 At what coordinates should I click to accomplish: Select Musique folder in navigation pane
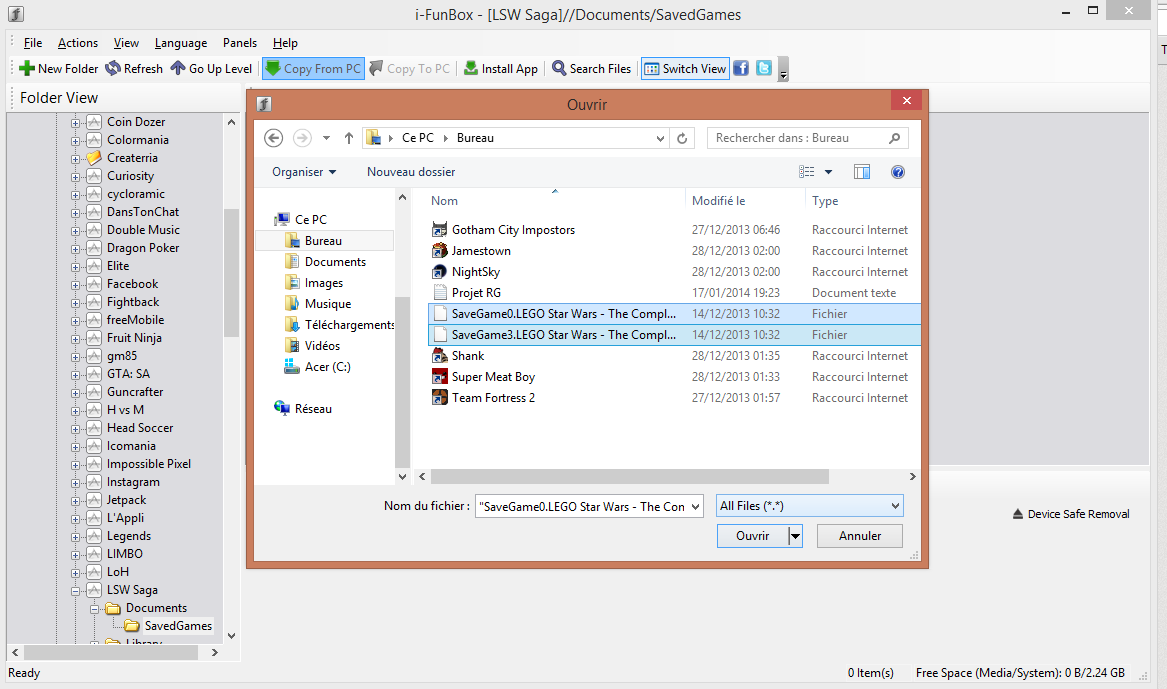pyautogui.click(x=327, y=304)
